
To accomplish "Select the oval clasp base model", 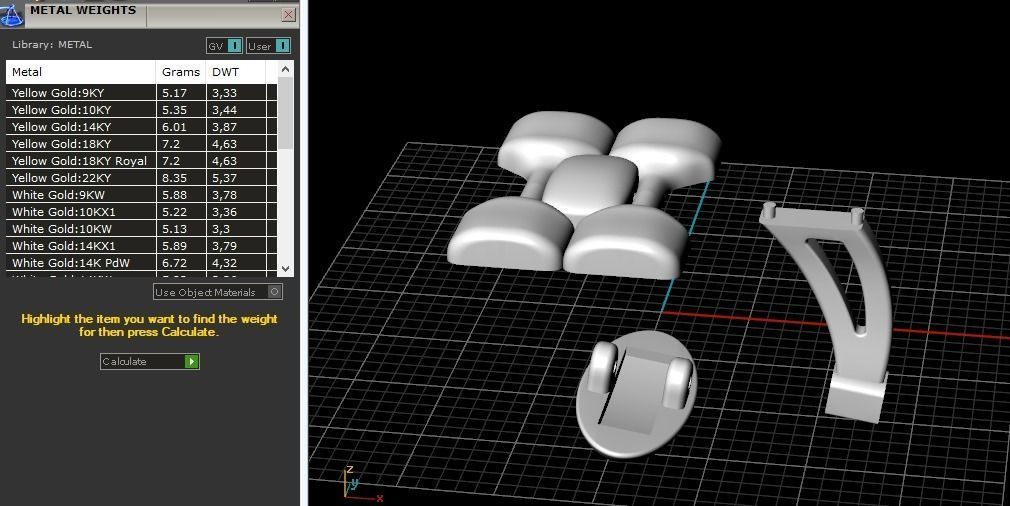I will click(x=636, y=394).
